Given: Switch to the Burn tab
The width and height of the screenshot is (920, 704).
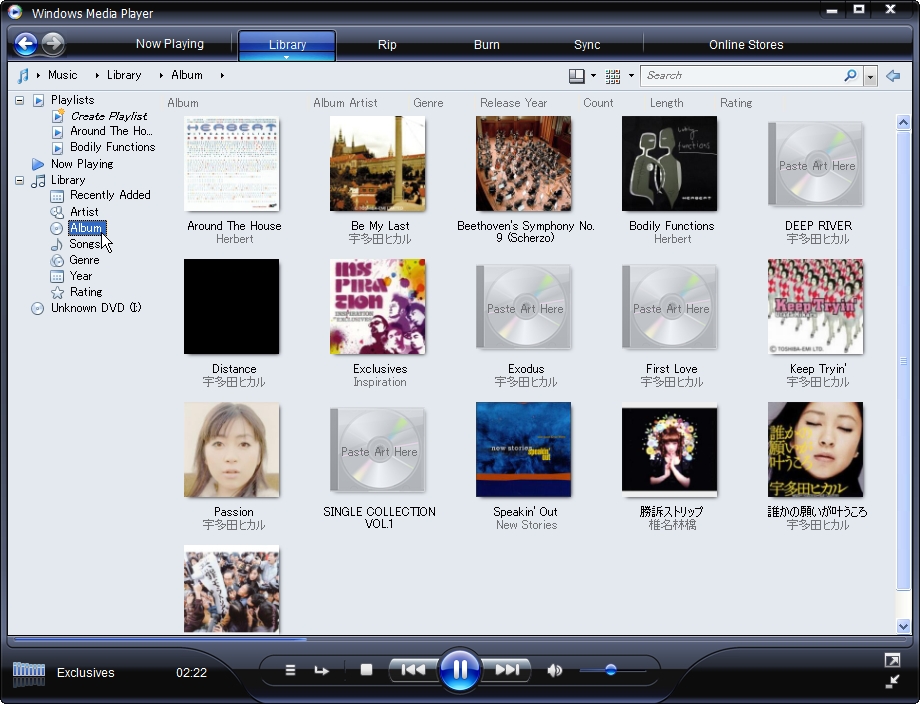Looking at the screenshot, I should [486, 45].
